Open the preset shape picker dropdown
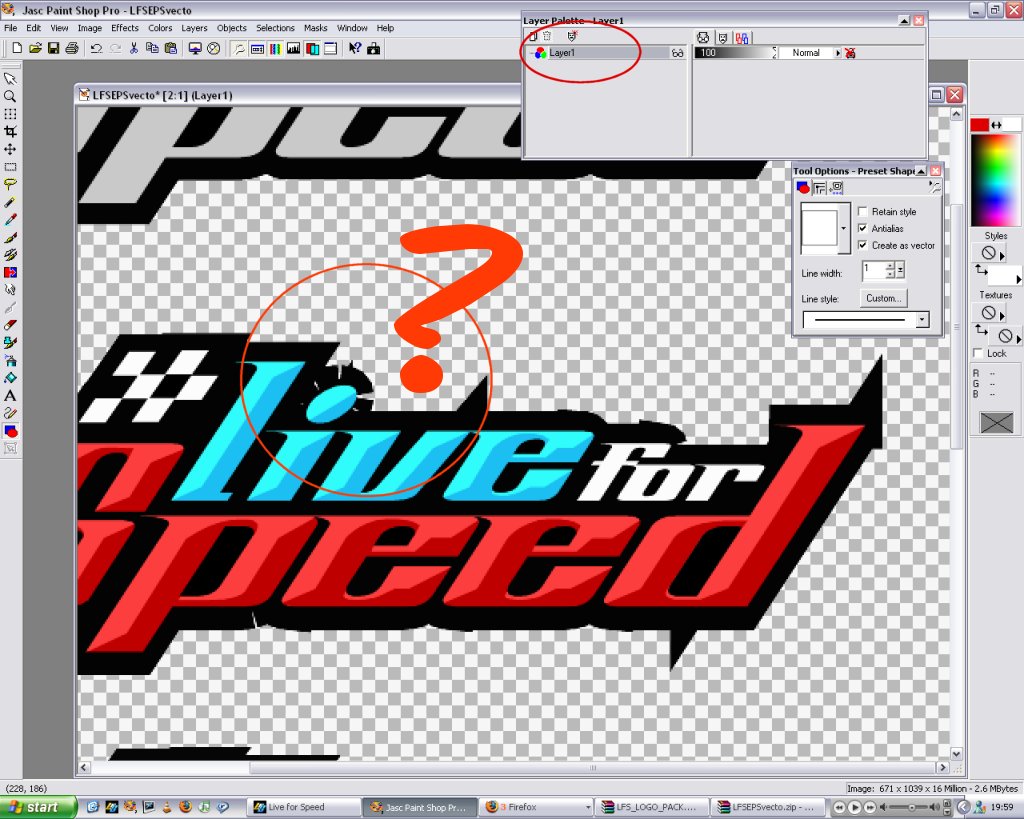 click(x=844, y=229)
